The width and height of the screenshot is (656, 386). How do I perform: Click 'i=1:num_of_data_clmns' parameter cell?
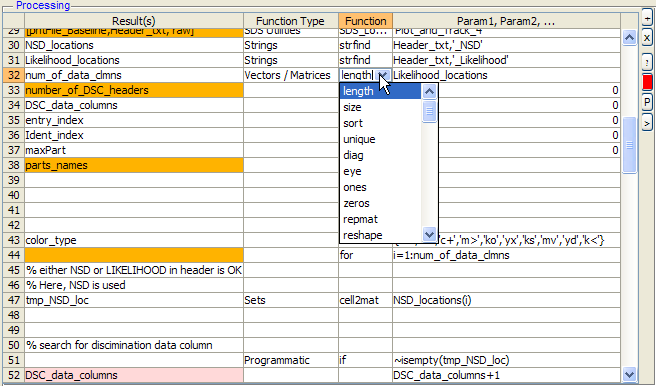tap(506, 255)
